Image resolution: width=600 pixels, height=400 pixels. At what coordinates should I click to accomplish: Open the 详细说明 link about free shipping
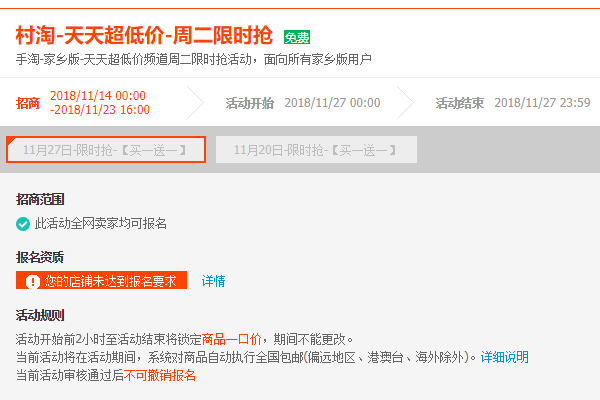[x=504, y=357]
